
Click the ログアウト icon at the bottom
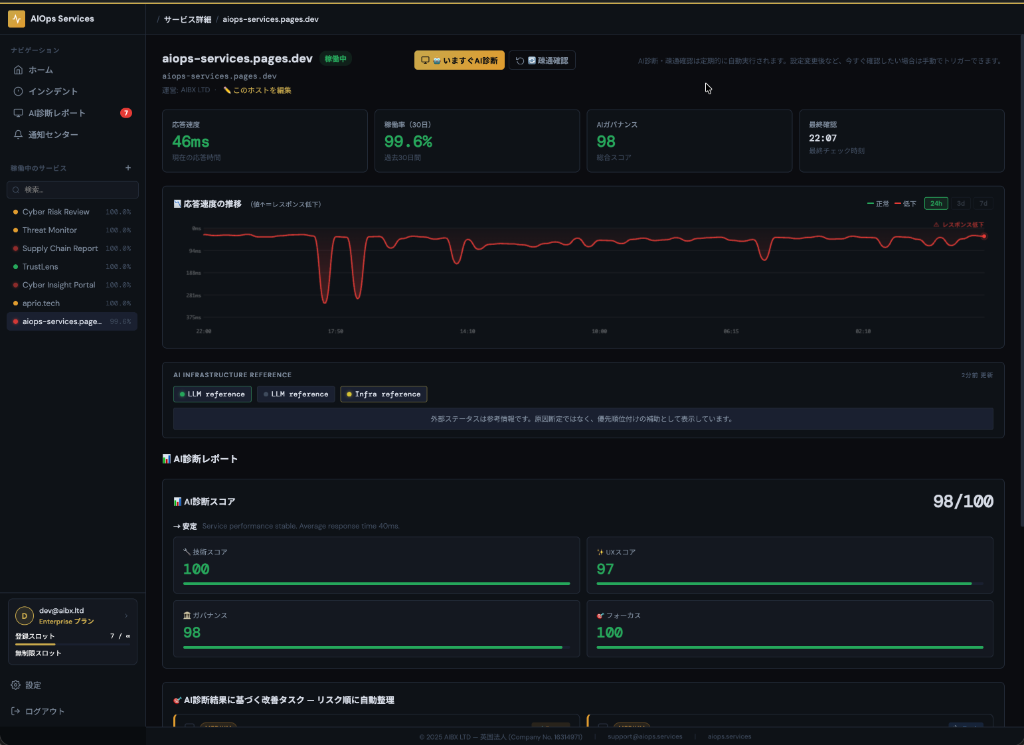pyautogui.click(x=15, y=711)
